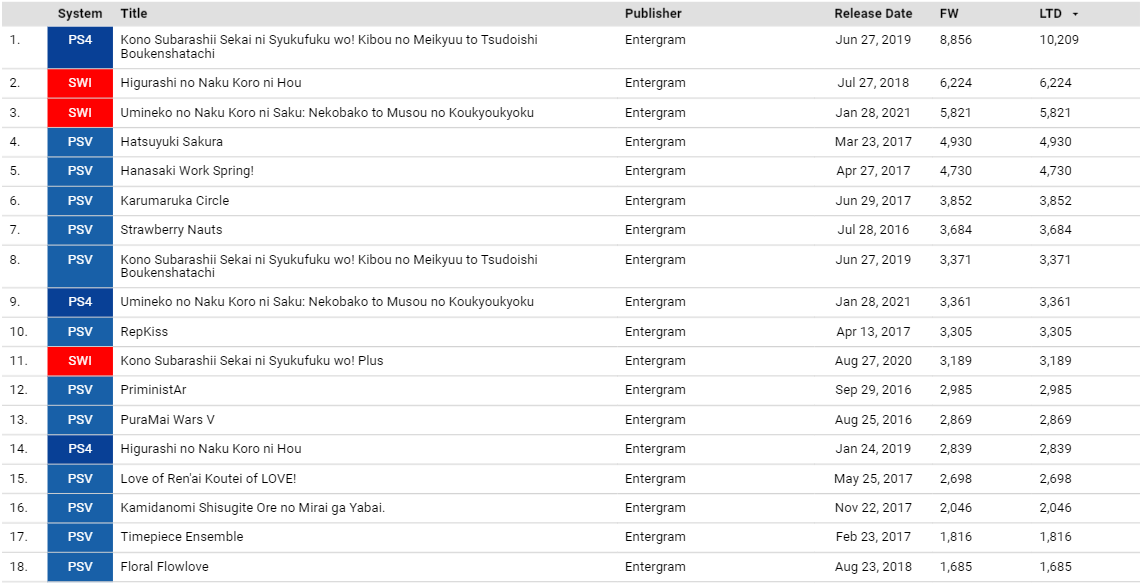
Task: Click PSV badge for PriministAr
Action: click(80, 391)
